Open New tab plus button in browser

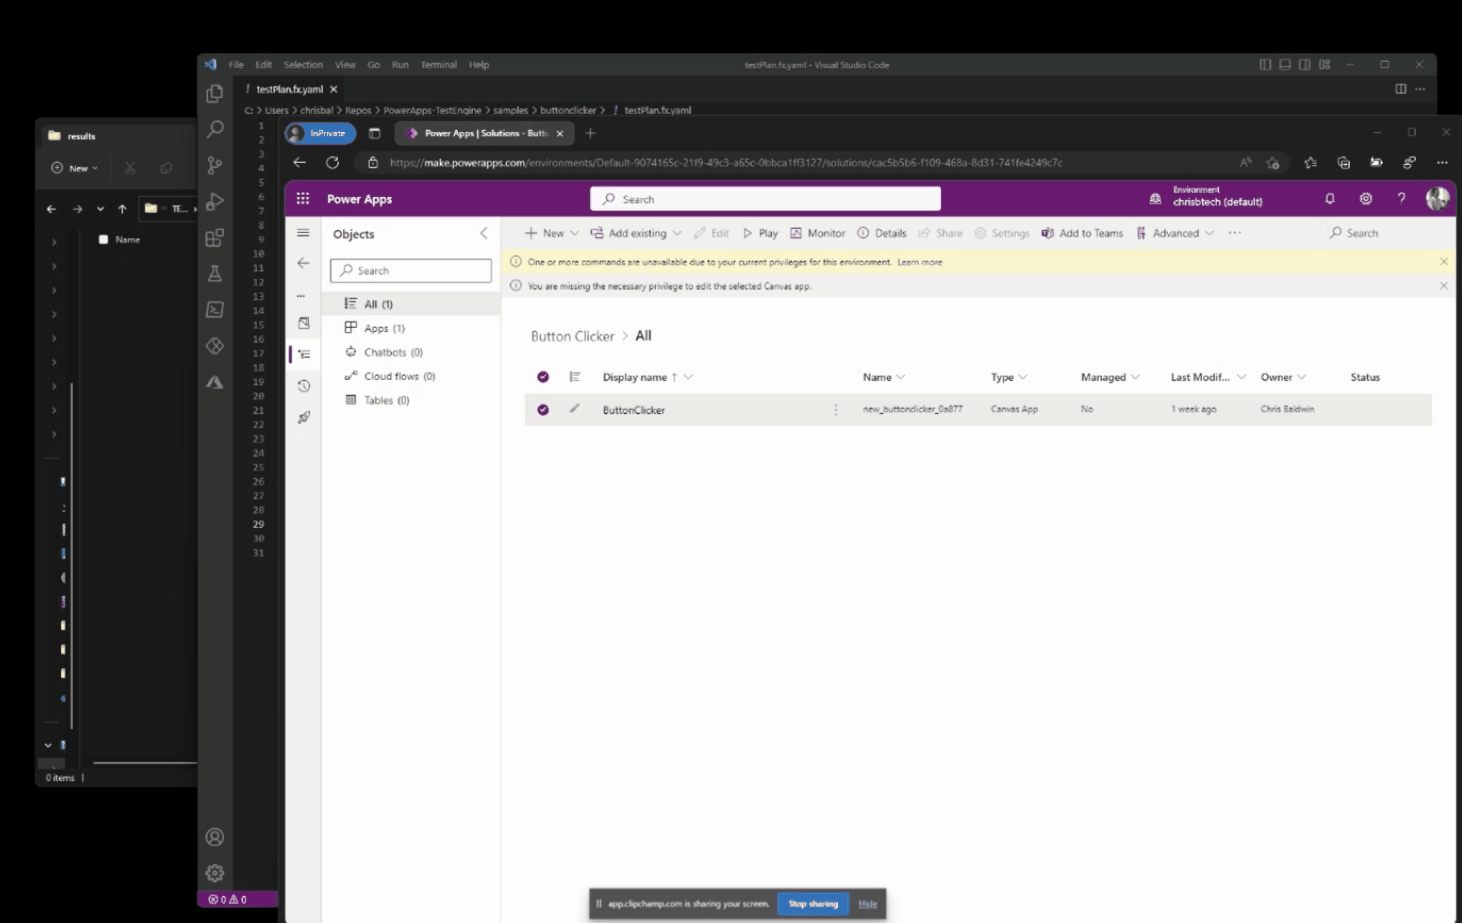point(590,133)
